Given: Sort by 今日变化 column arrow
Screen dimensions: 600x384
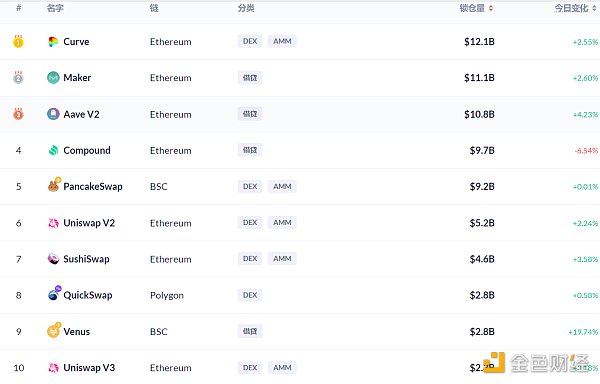Looking at the screenshot, I should pyautogui.click(x=594, y=8).
